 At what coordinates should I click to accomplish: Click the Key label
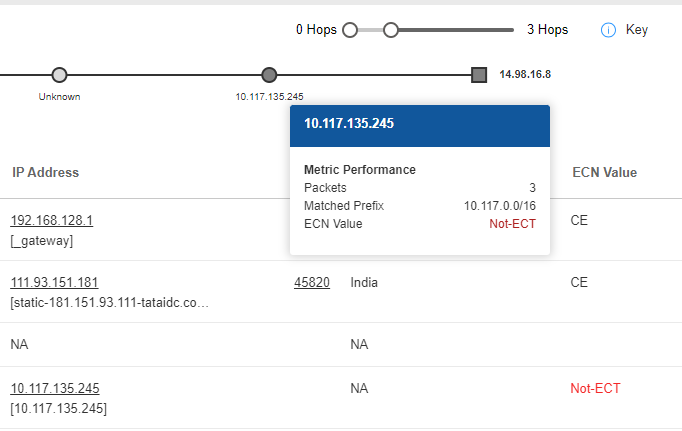(637, 30)
